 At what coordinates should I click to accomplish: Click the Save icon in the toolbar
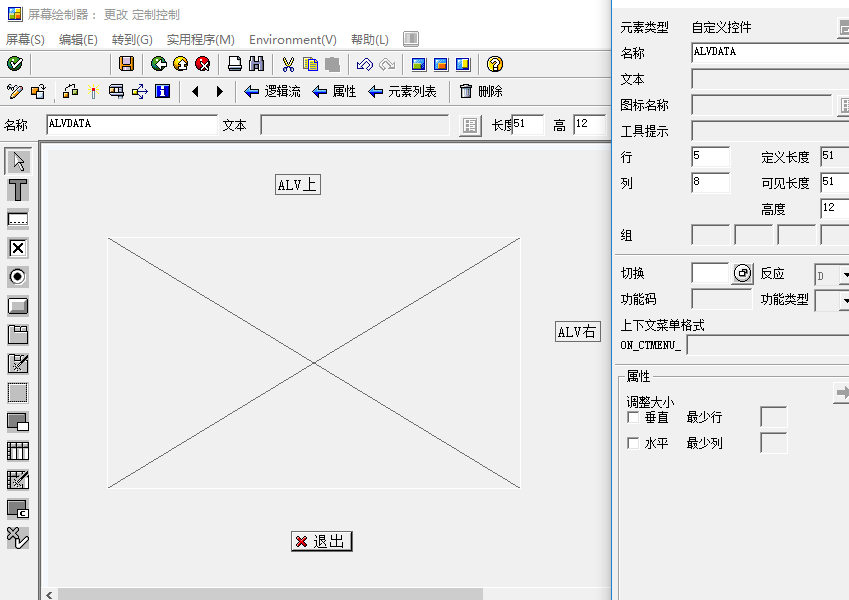coord(126,63)
